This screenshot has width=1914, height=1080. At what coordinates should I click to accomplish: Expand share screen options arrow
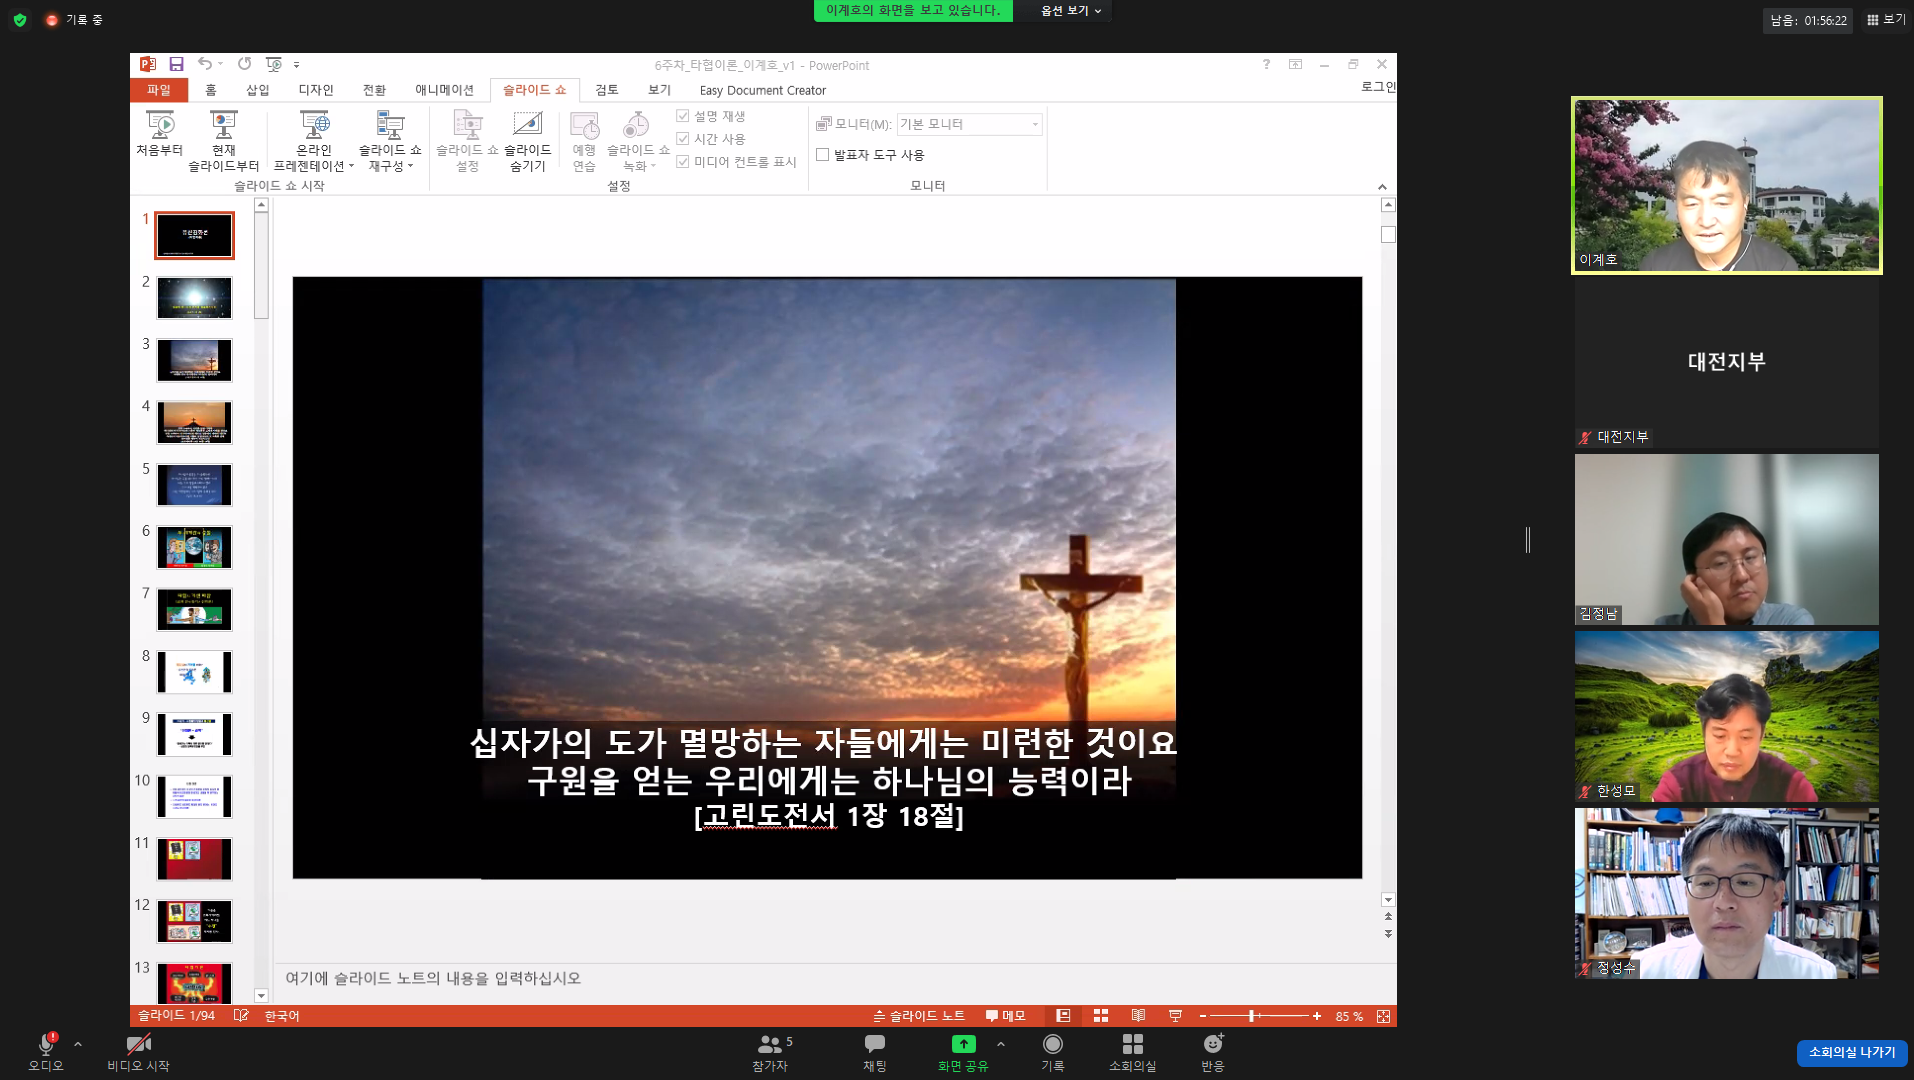coord(1001,1044)
